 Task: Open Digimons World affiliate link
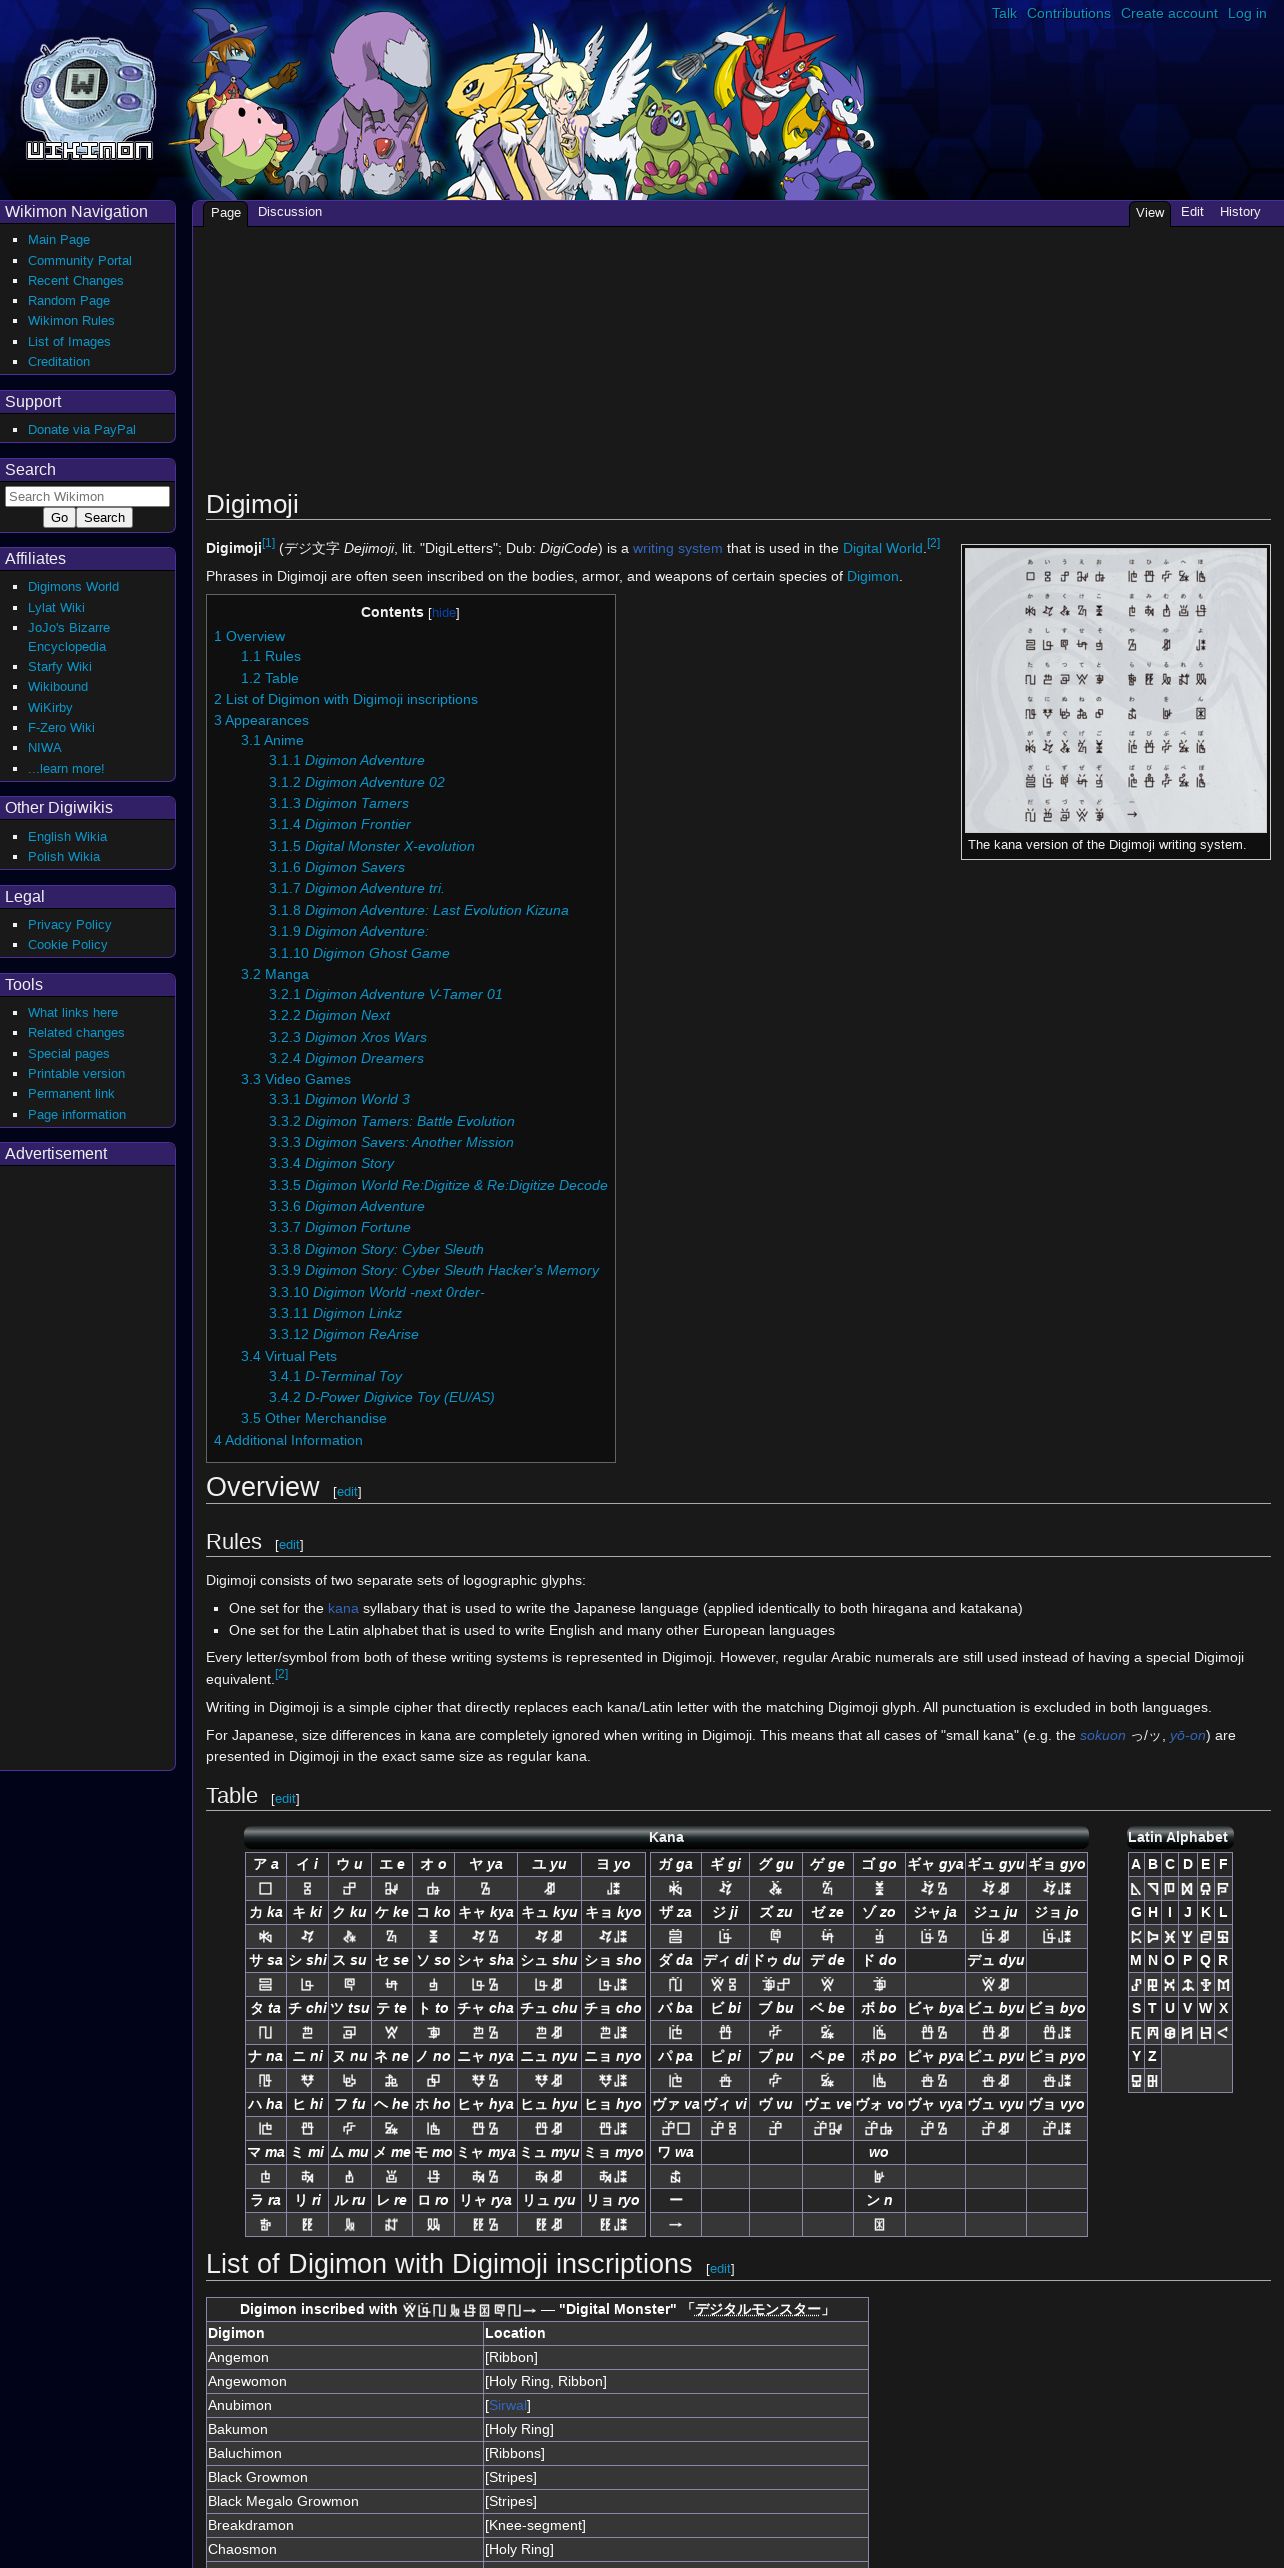73,587
